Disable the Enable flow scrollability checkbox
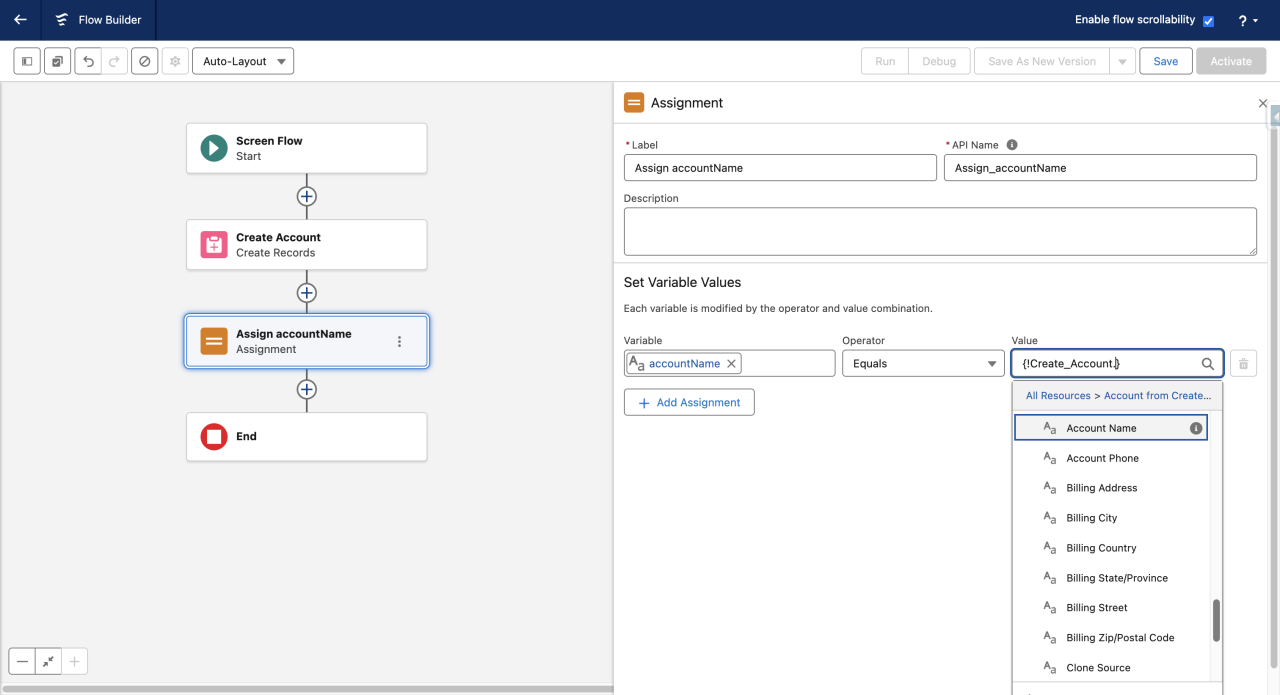1280x695 pixels. (1205, 19)
